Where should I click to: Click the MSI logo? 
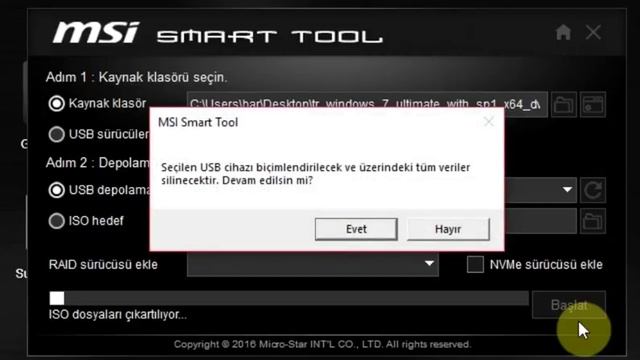click(96, 33)
